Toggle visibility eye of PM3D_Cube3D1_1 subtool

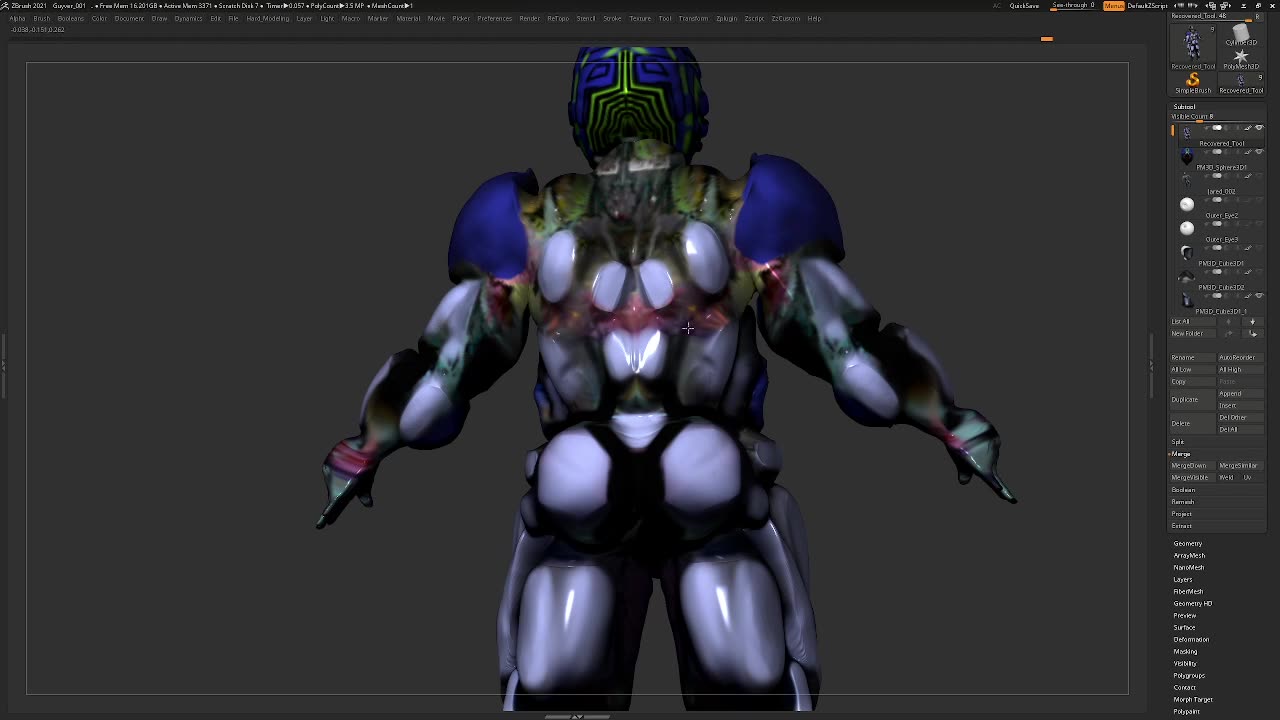pyautogui.click(x=1259, y=296)
